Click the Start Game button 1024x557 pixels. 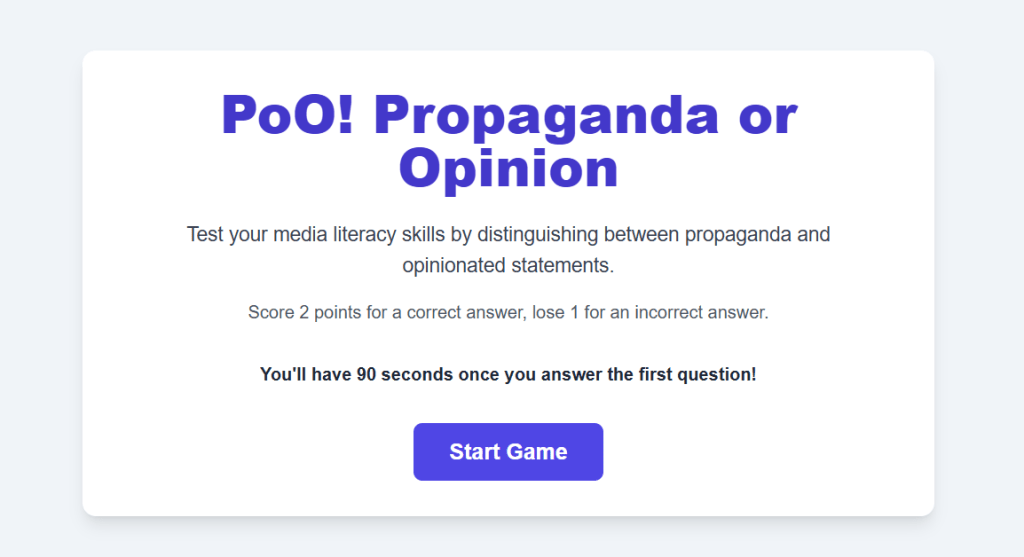pyautogui.click(x=508, y=452)
